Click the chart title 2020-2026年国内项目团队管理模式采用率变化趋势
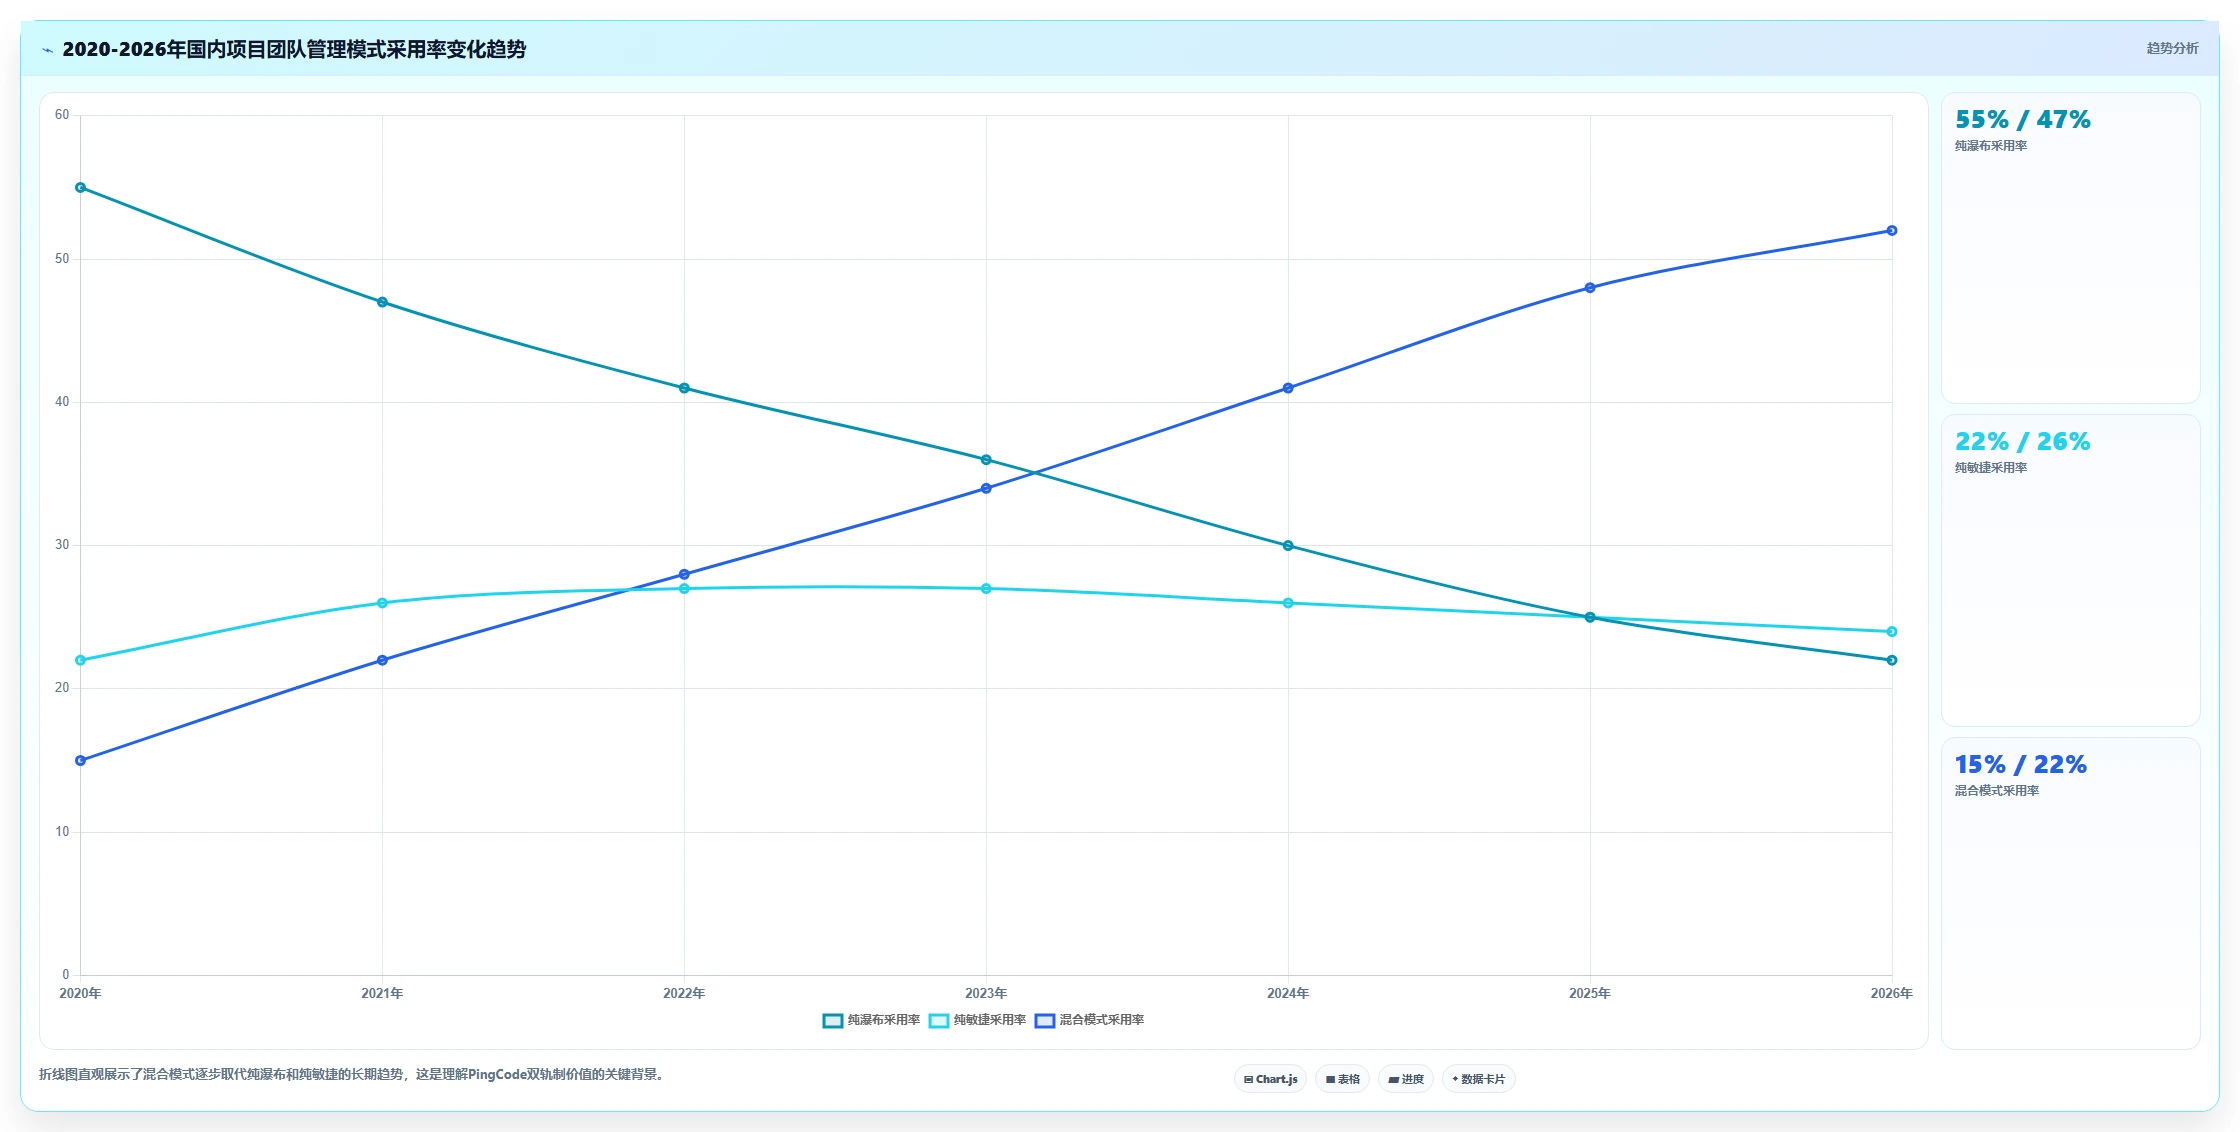The width and height of the screenshot is (2240, 1132). (x=294, y=49)
